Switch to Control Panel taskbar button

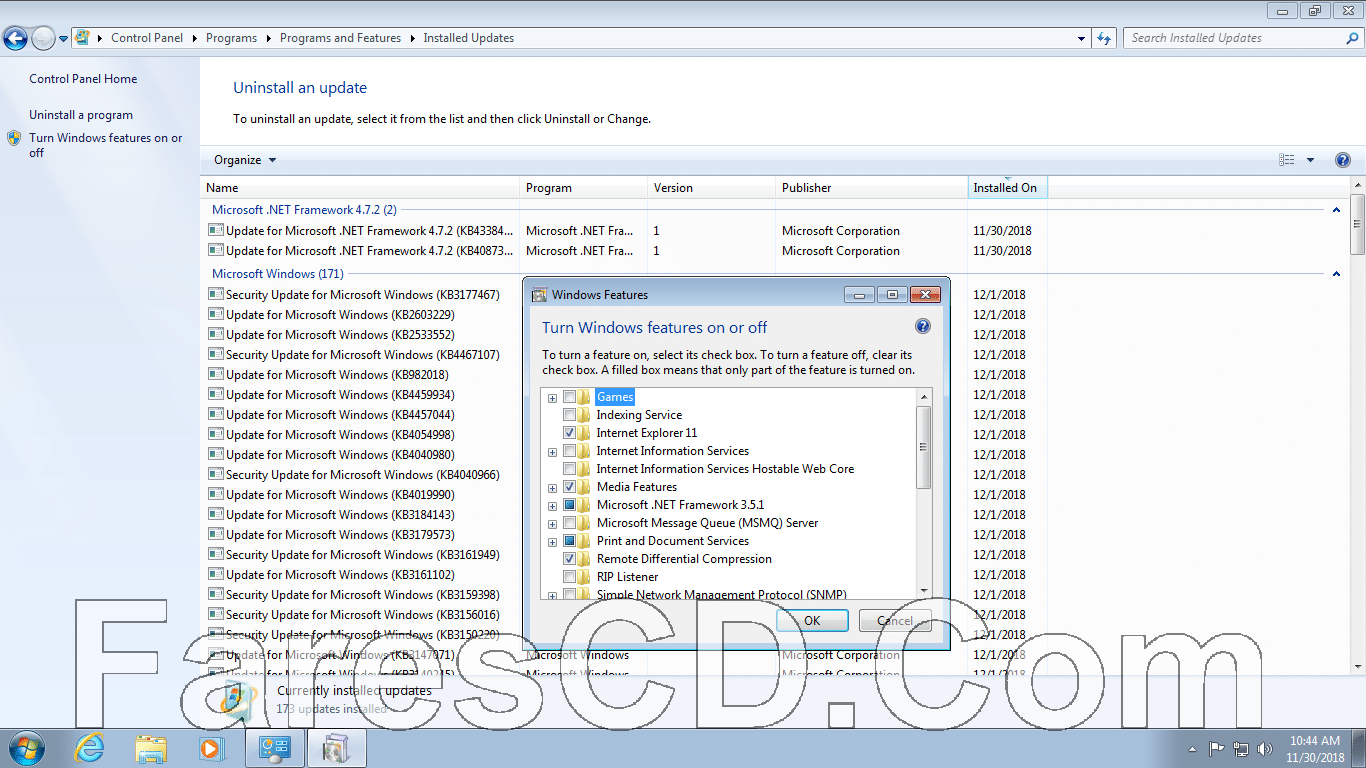(x=275, y=747)
